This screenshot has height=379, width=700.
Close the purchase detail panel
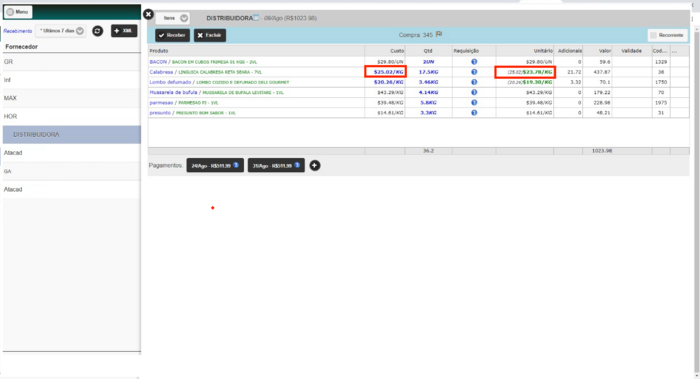click(149, 14)
